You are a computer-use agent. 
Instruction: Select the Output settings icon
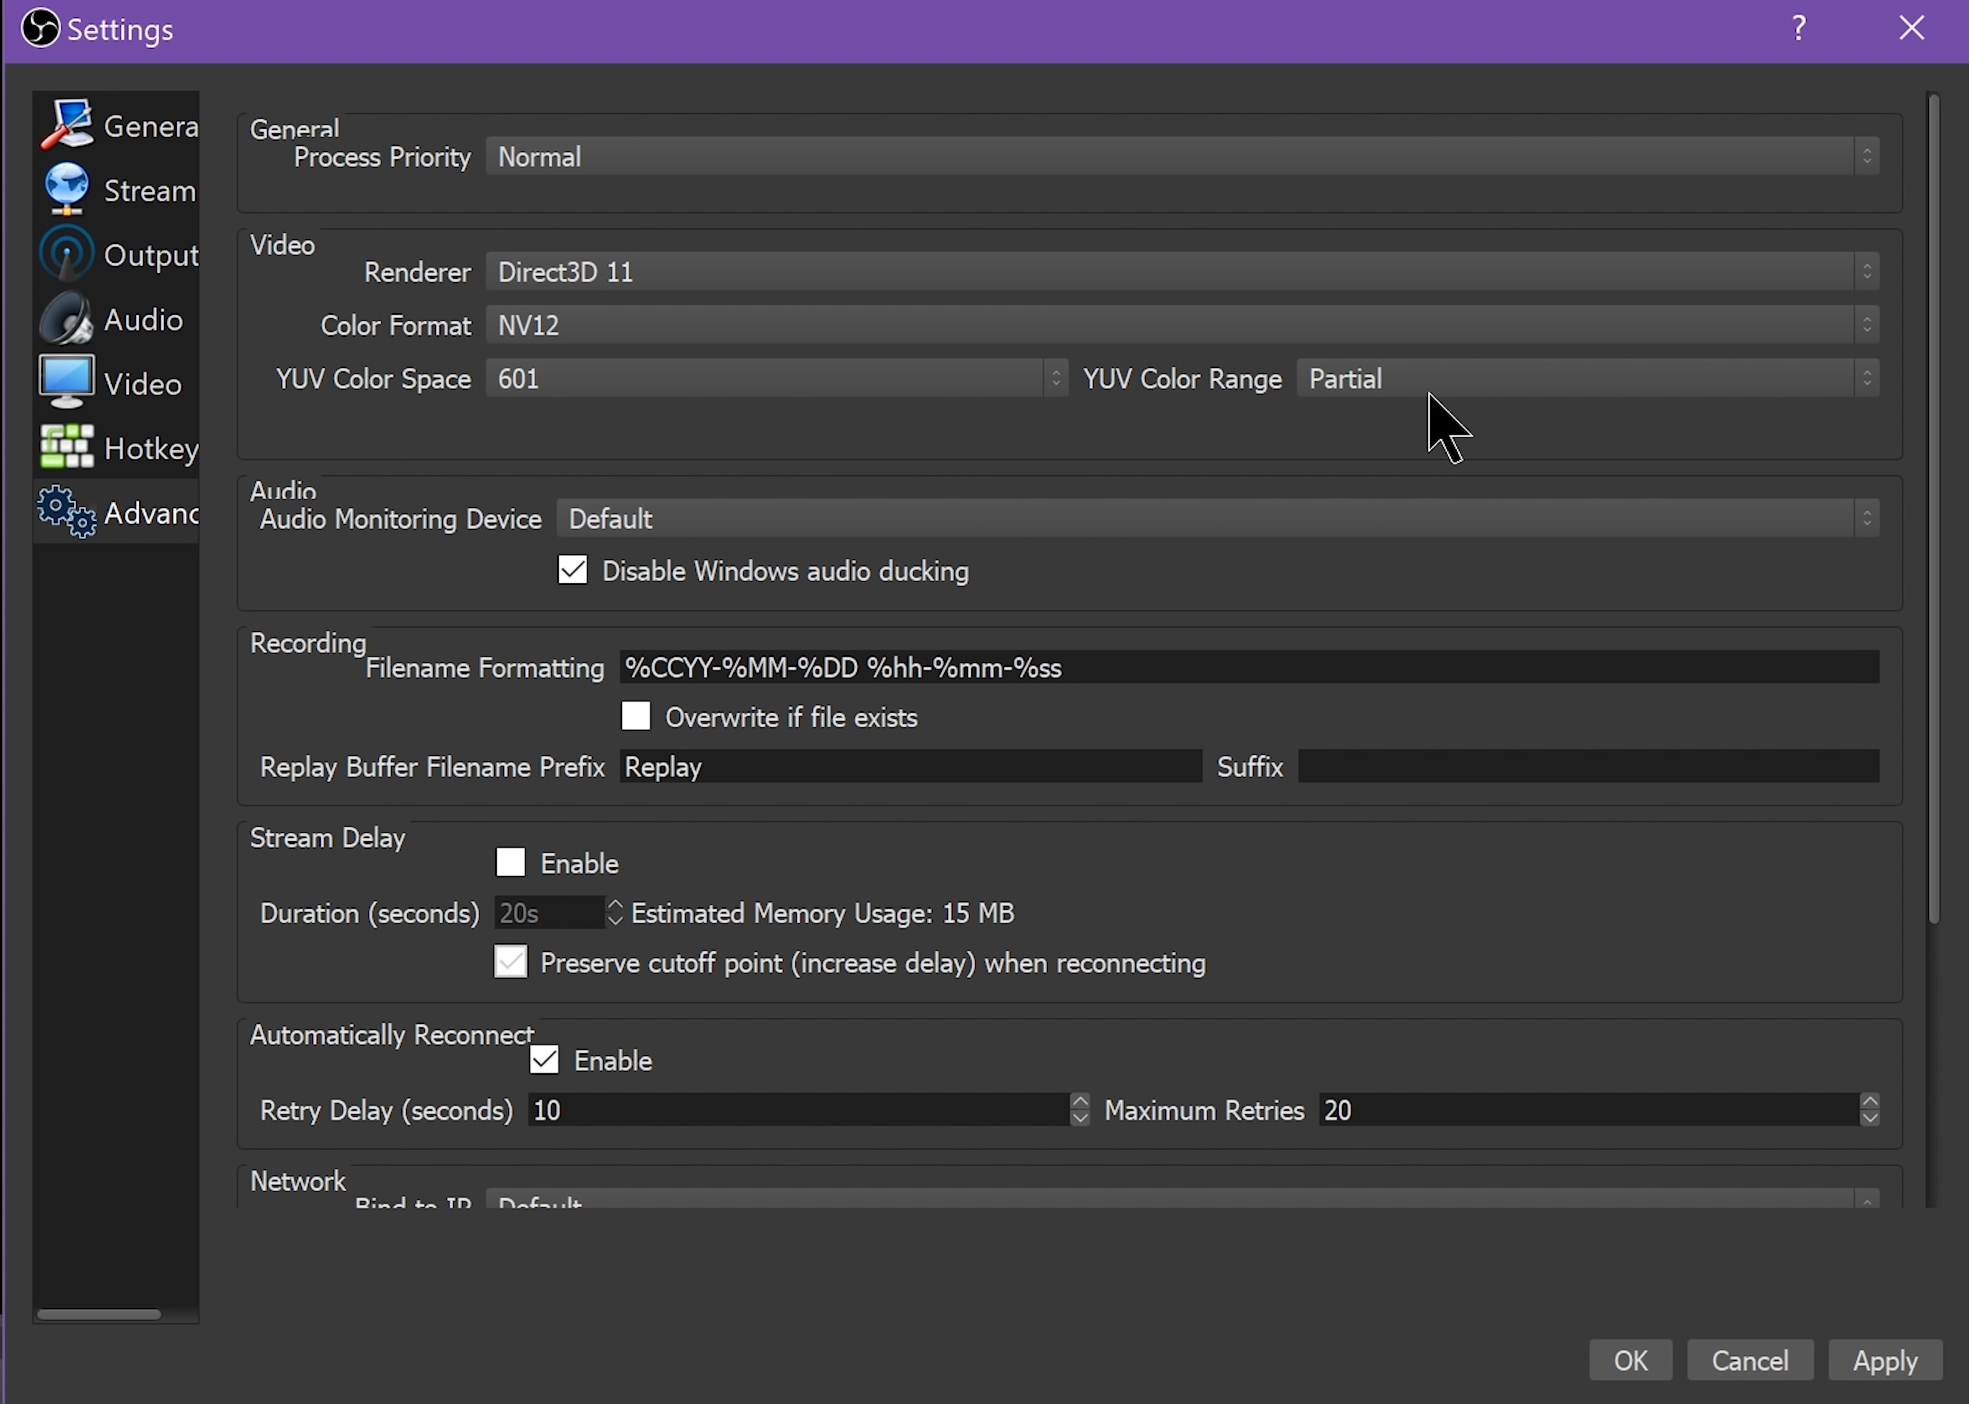click(68, 254)
